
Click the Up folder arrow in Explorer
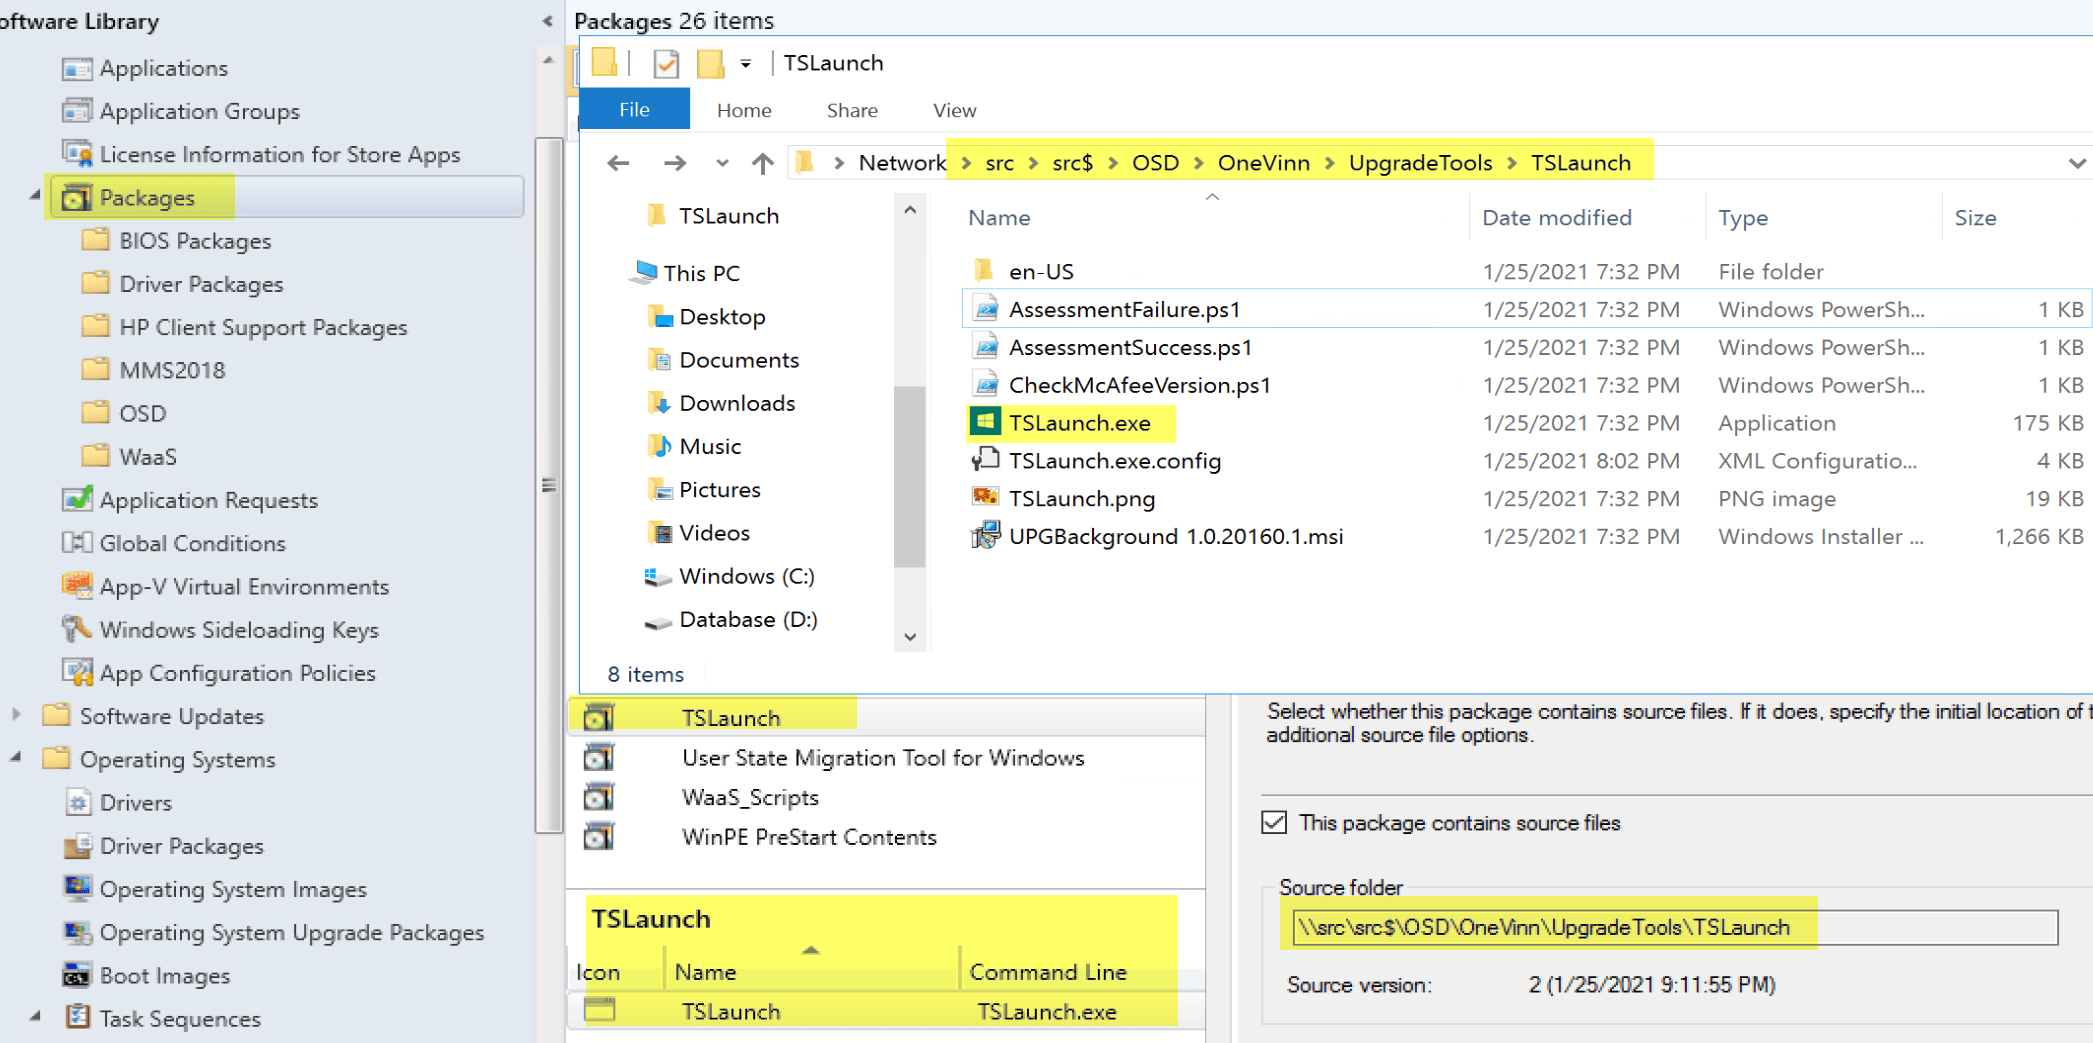762,163
